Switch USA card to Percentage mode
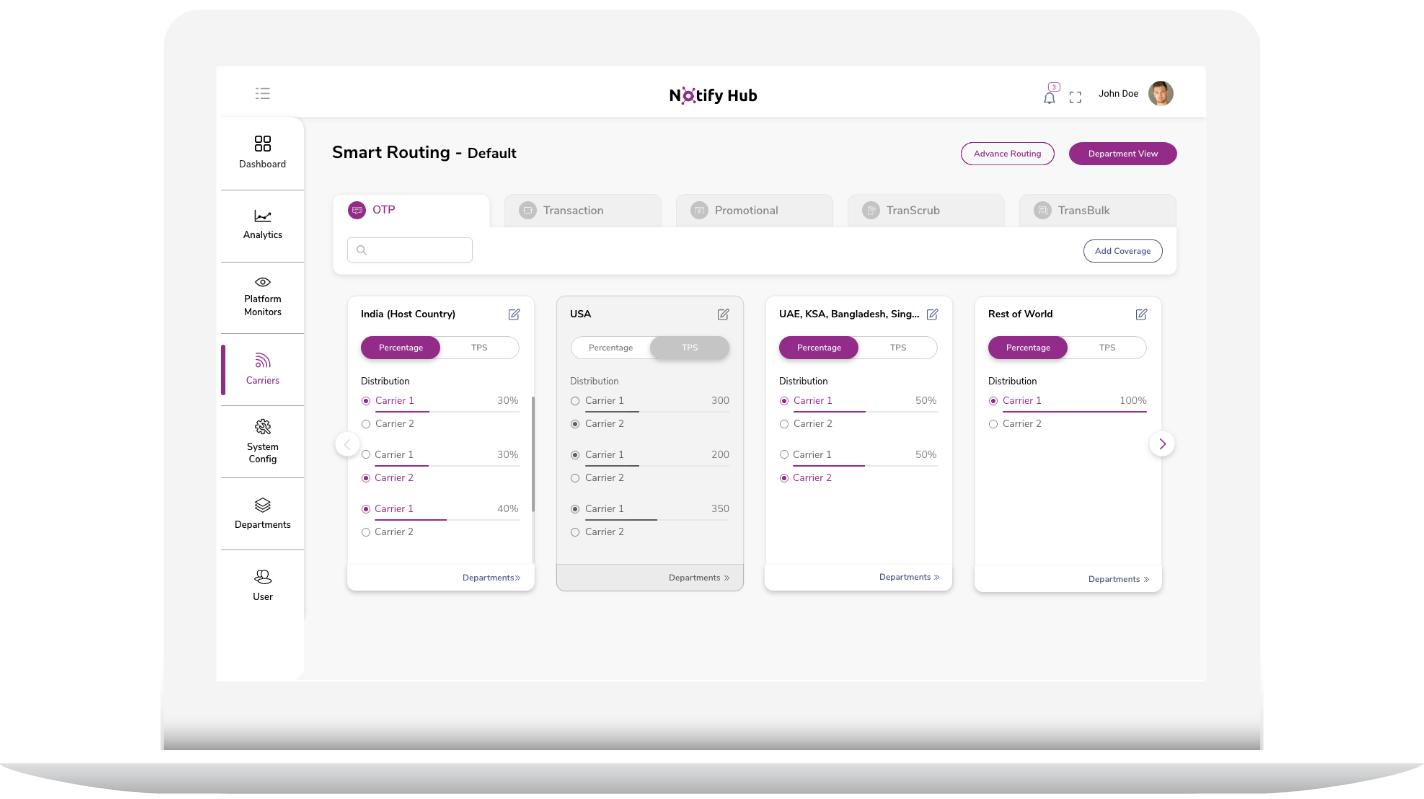 pyautogui.click(x=610, y=348)
